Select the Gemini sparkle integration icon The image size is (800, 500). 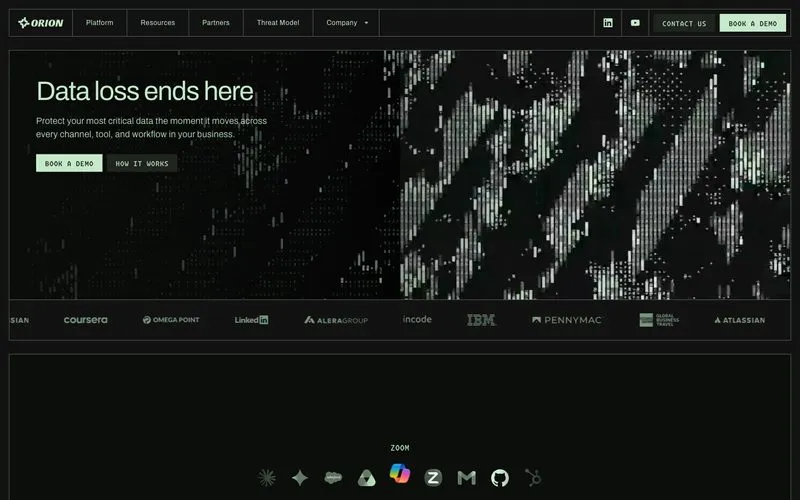click(x=300, y=478)
